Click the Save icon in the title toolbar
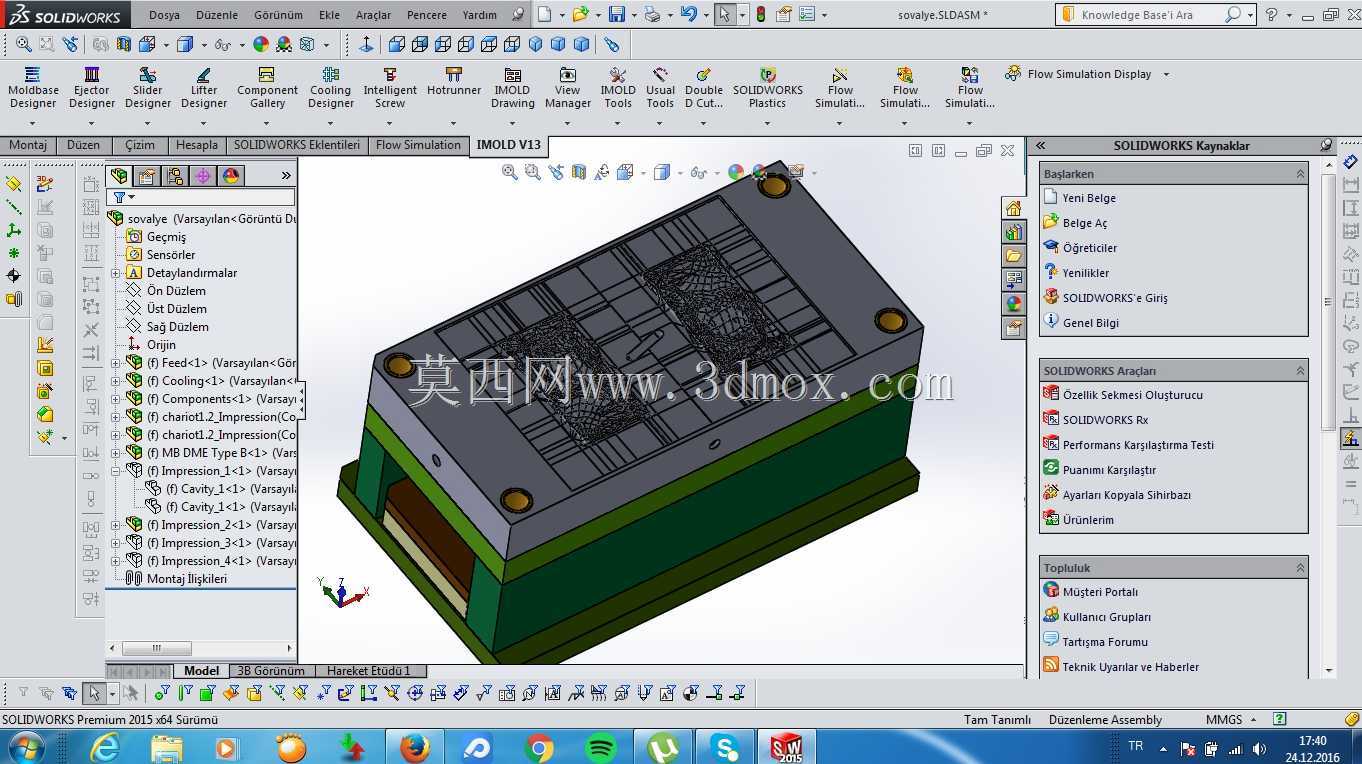The image size is (1362, 764). point(616,15)
